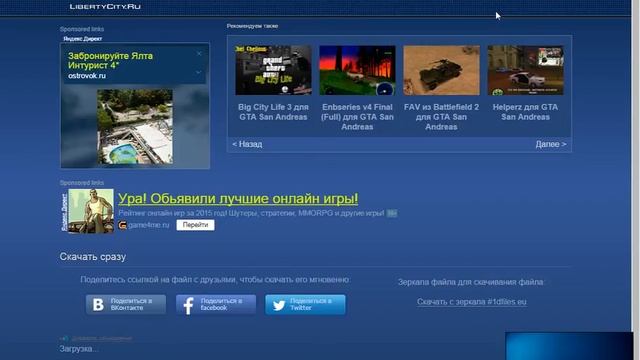
Task: Open the game4me.ru link
Action: click(148, 225)
